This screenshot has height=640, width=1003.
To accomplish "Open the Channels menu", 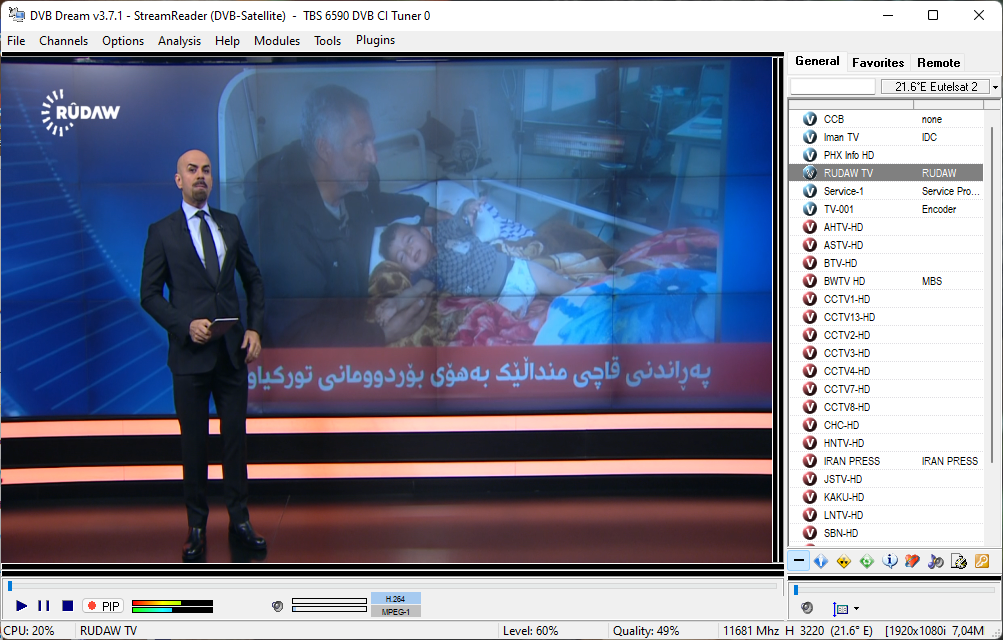I will point(63,41).
